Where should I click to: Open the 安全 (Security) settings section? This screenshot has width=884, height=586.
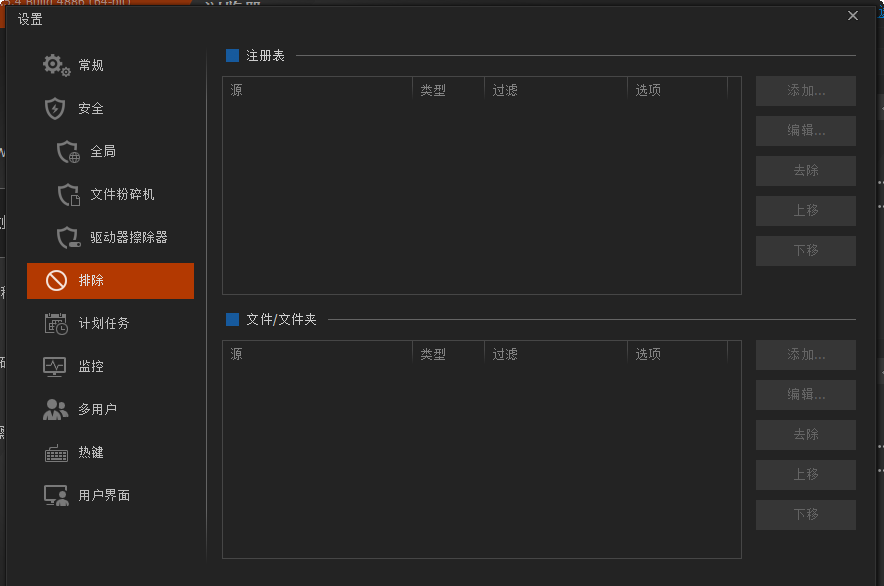[83, 108]
